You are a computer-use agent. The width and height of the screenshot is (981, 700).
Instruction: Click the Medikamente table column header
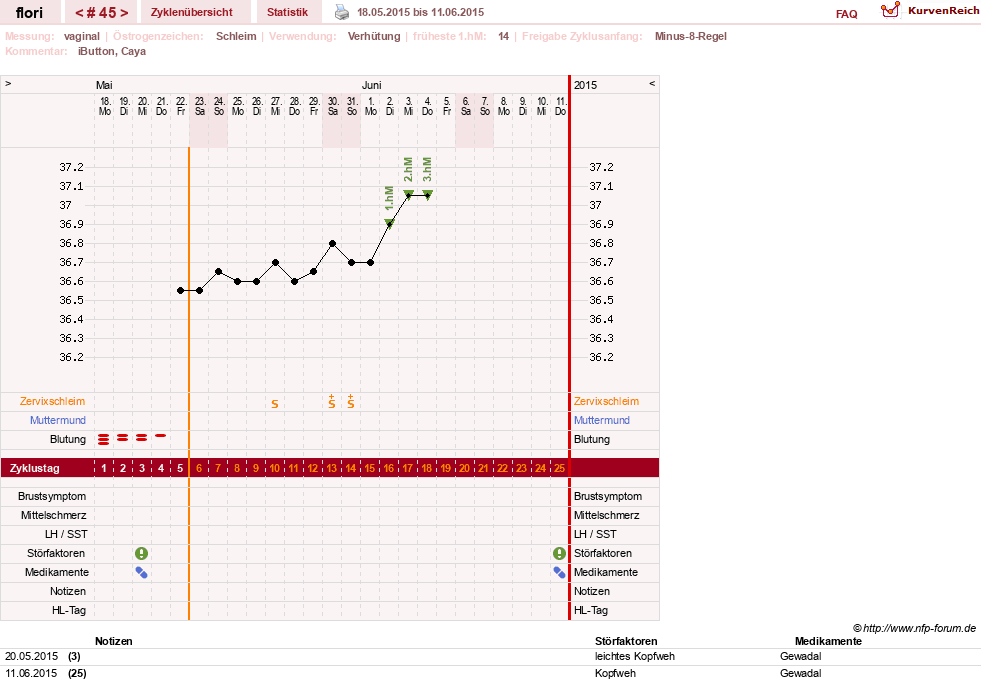[828, 641]
